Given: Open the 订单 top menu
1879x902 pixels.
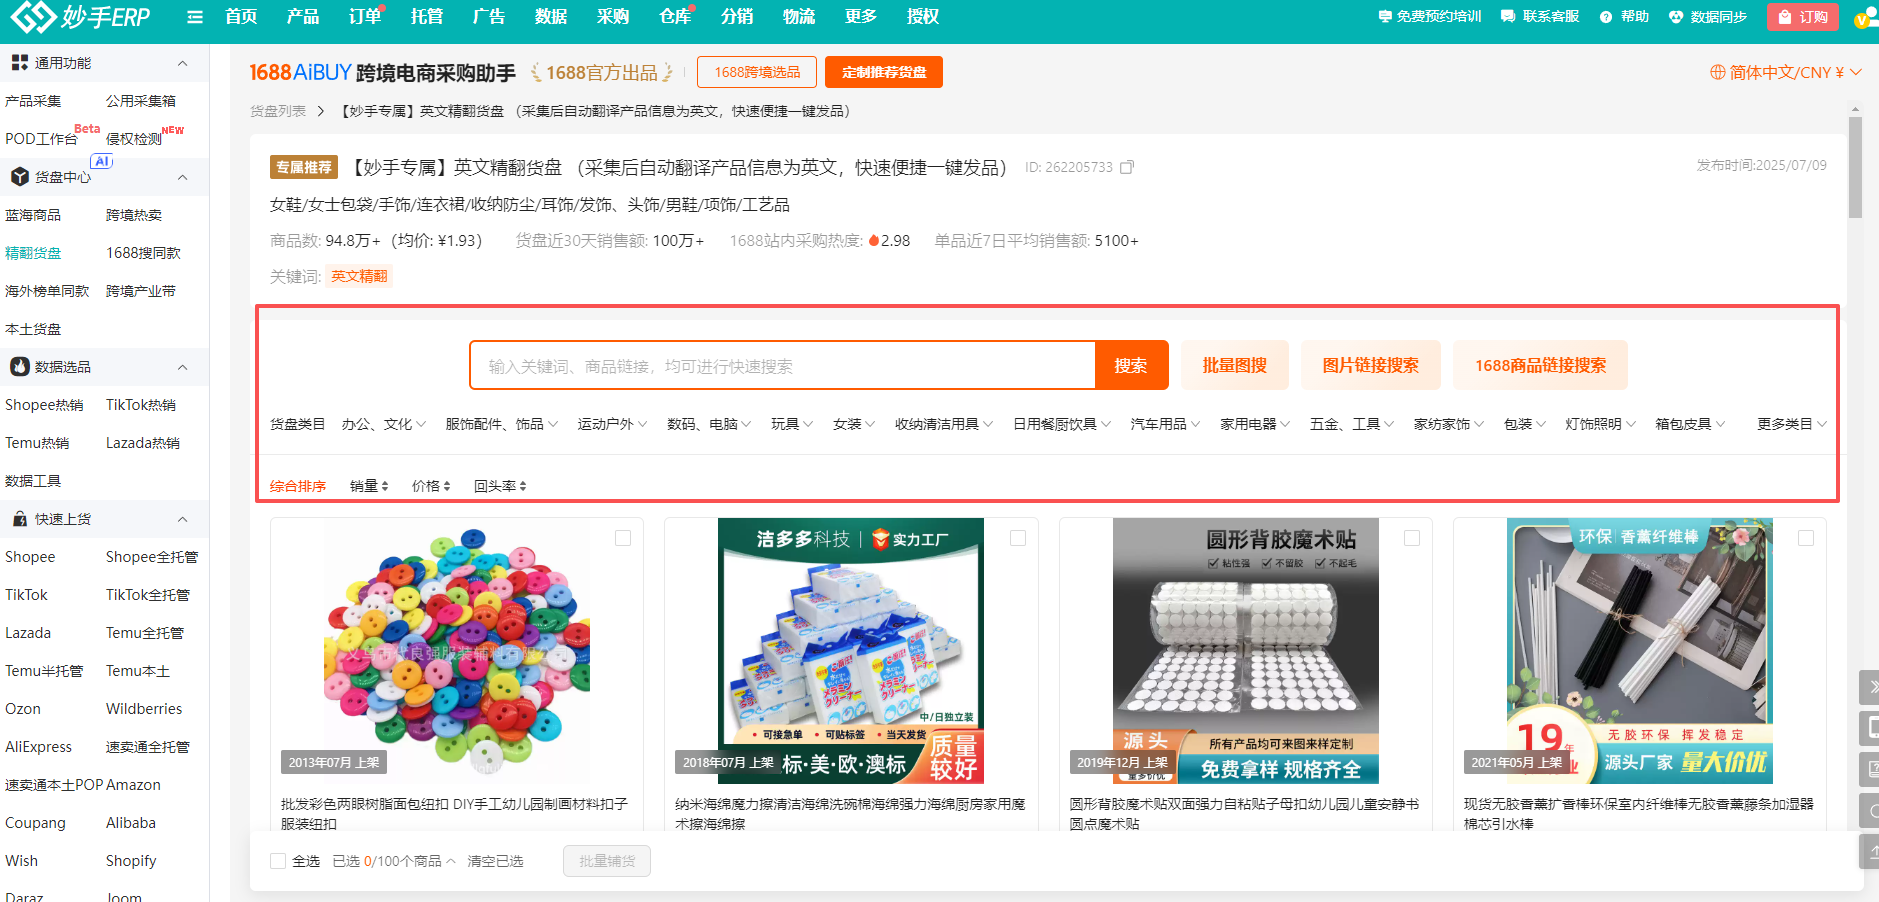Looking at the screenshot, I should click(365, 16).
